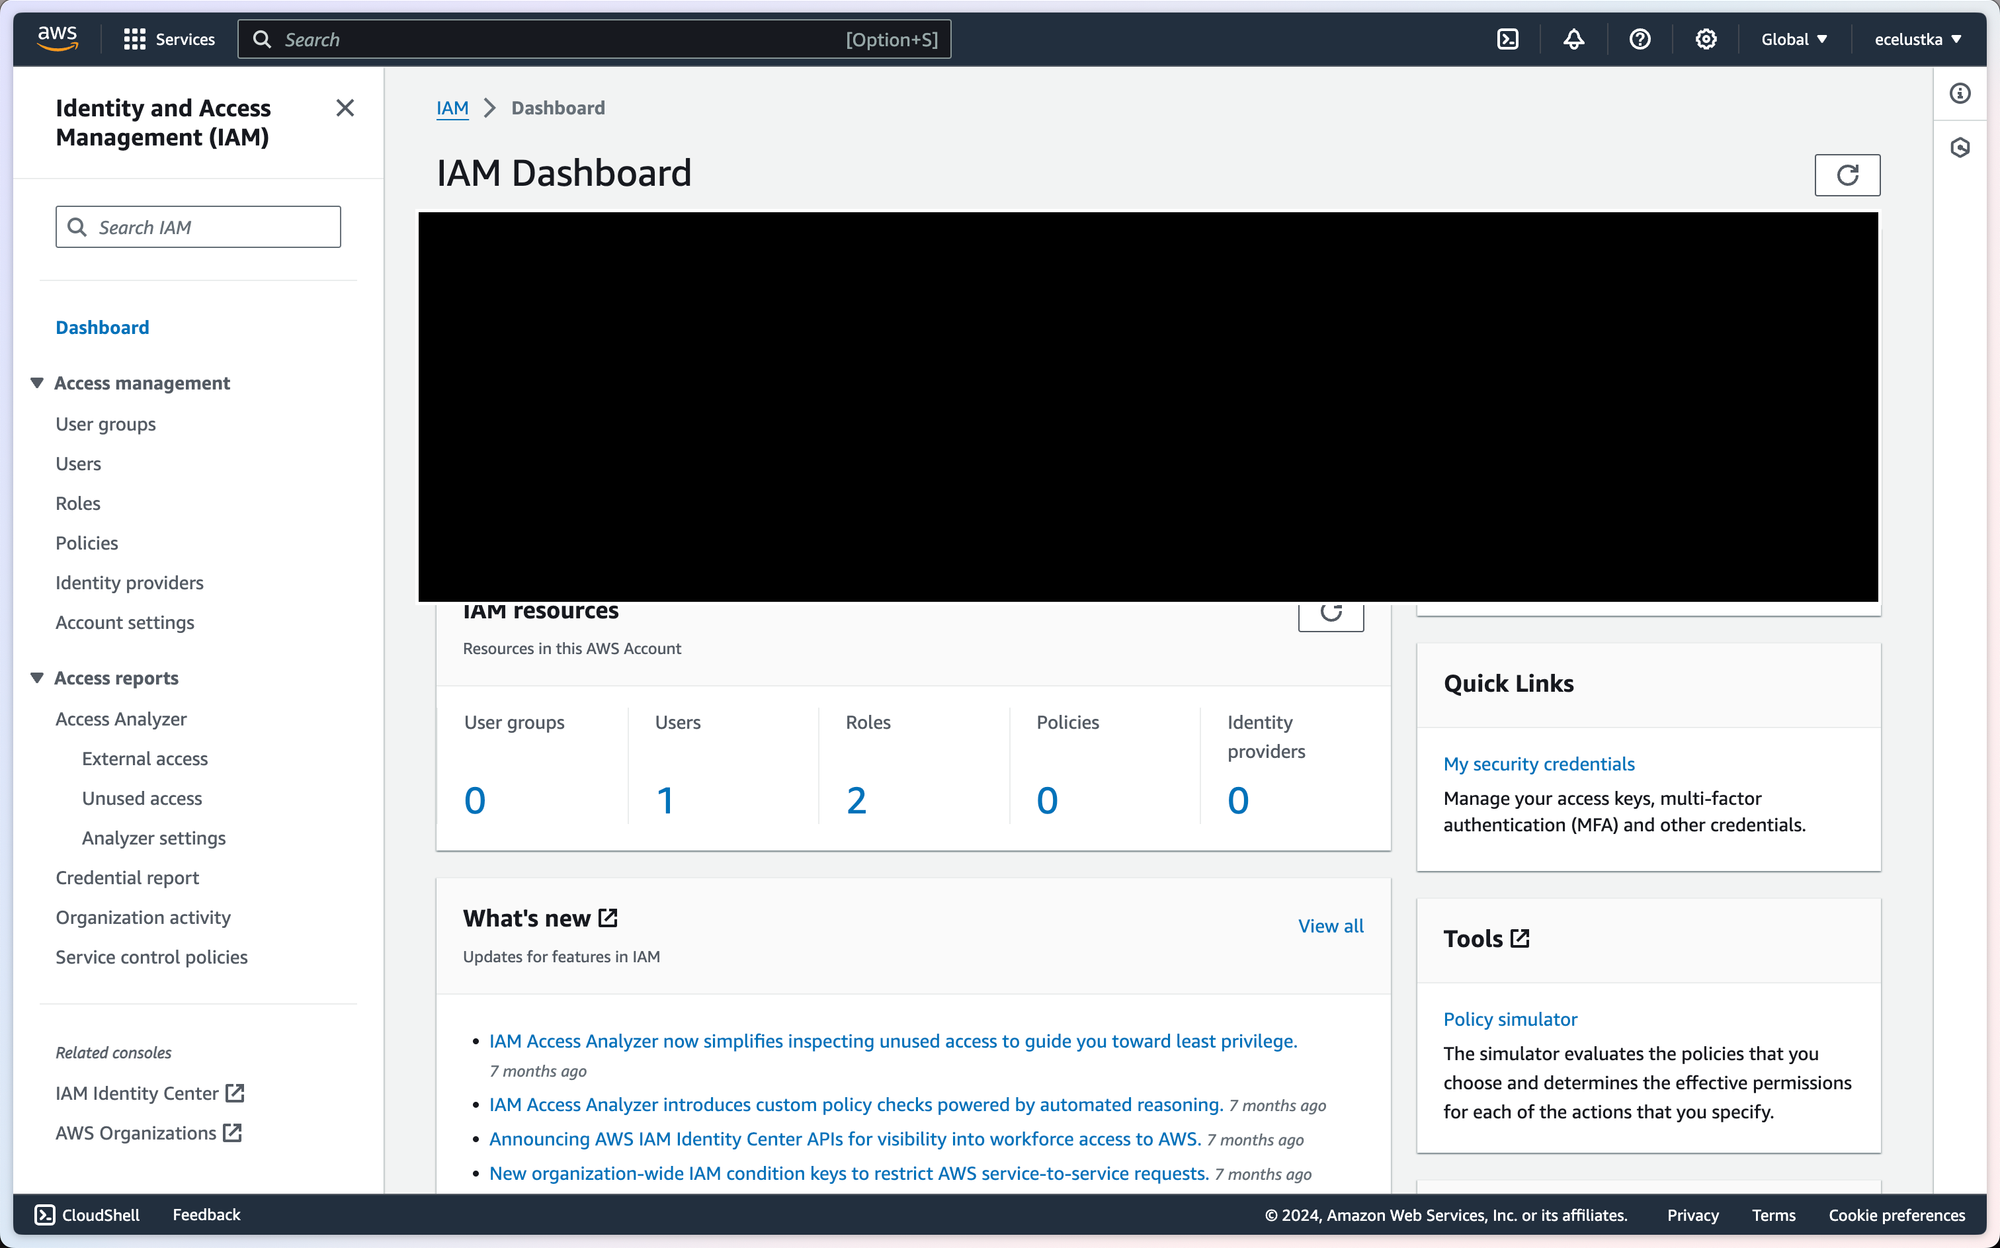Collapse the Access management section
The height and width of the screenshot is (1248, 2000).
click(x=37, y=383)
